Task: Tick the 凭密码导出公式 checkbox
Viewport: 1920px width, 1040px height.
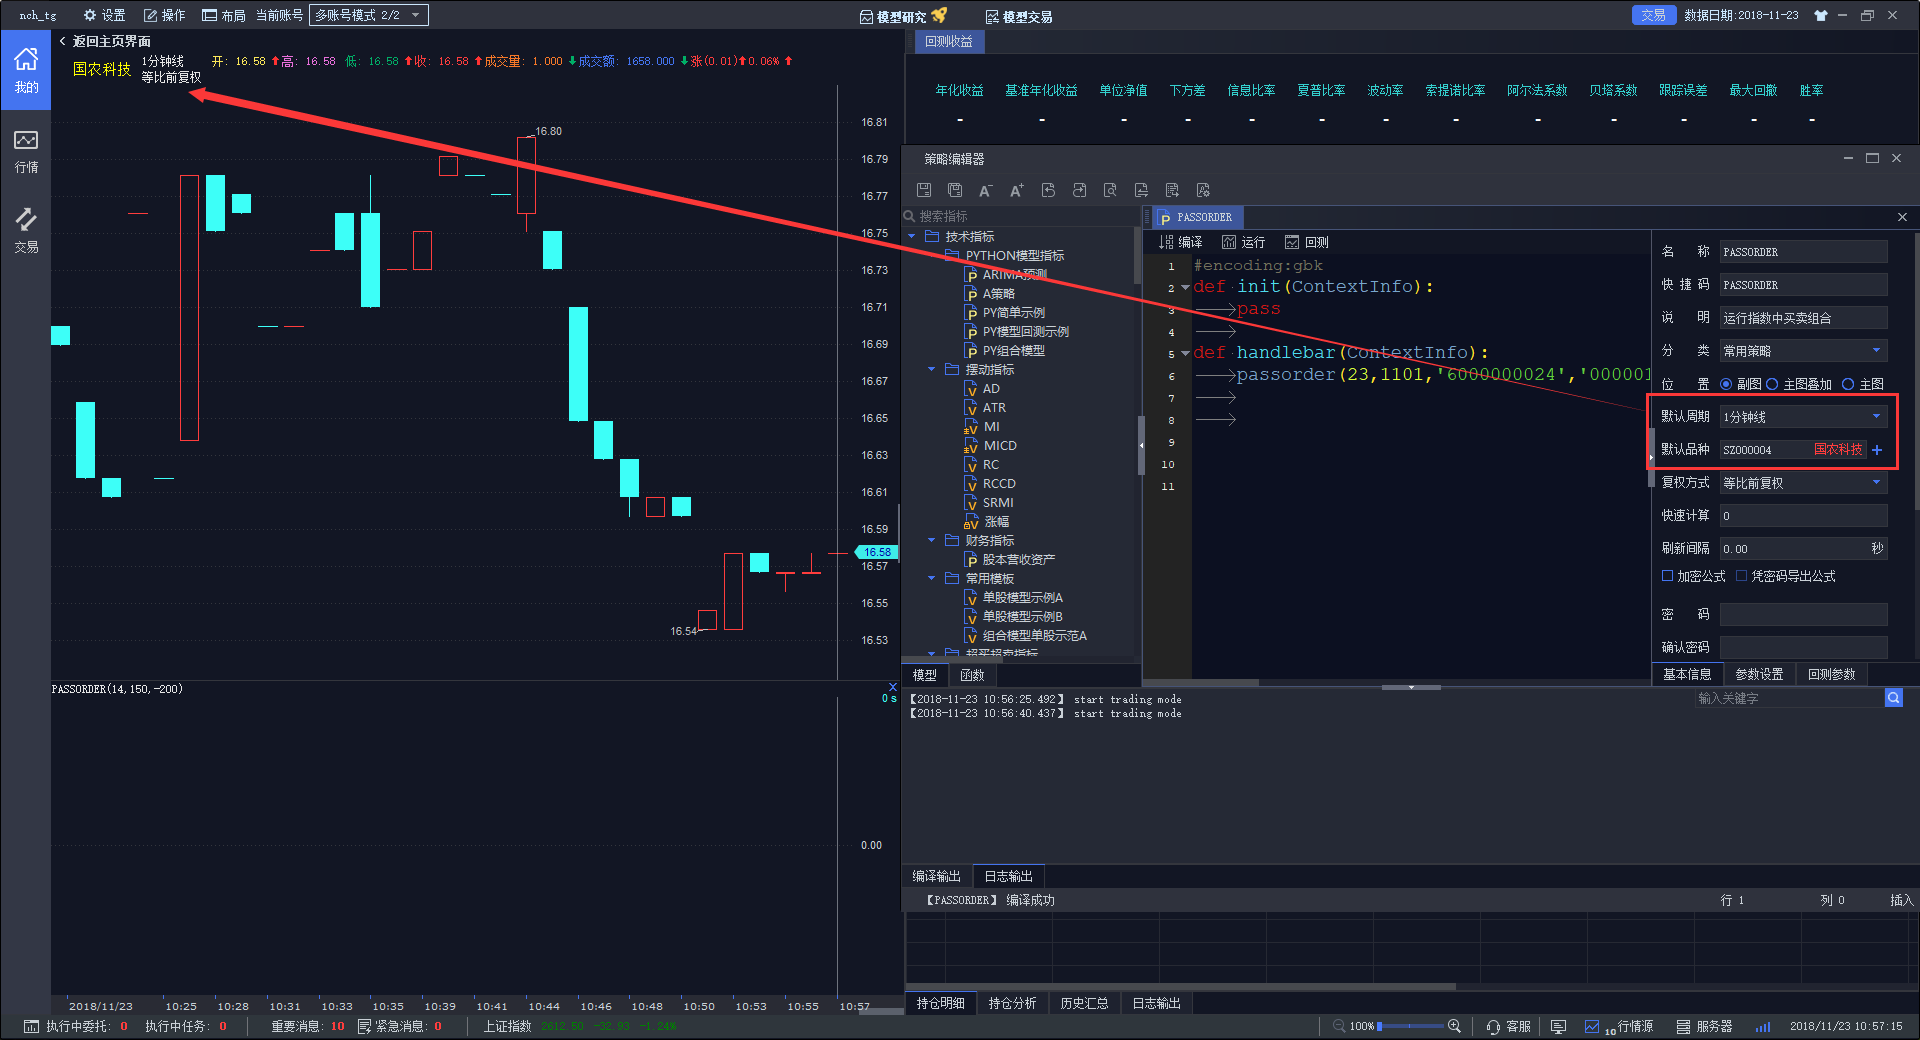Action: click(1741, 576)
